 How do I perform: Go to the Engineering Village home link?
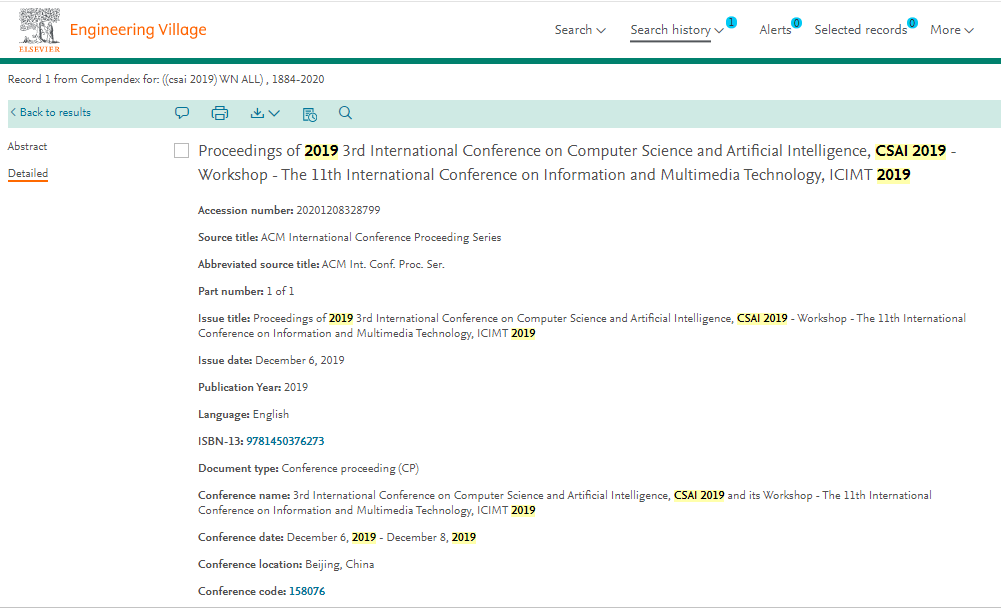tap(138, 30)
